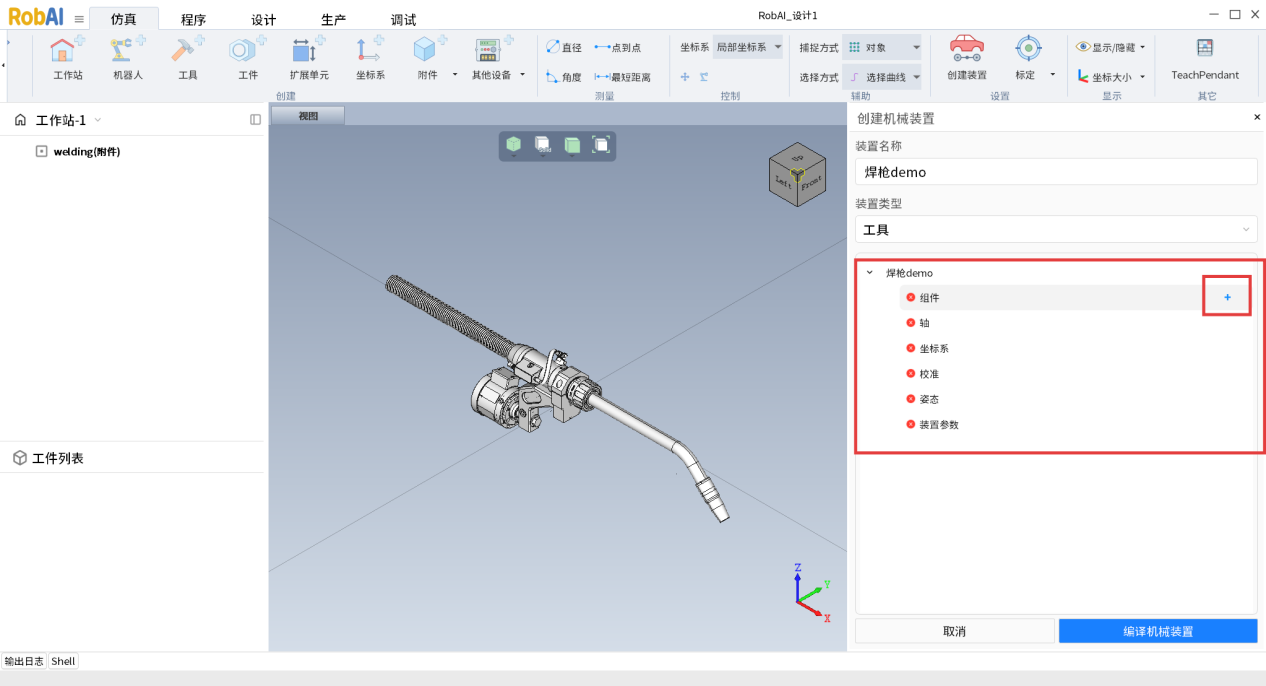Switch to the 调试 tab

click(x=404, y=19)
